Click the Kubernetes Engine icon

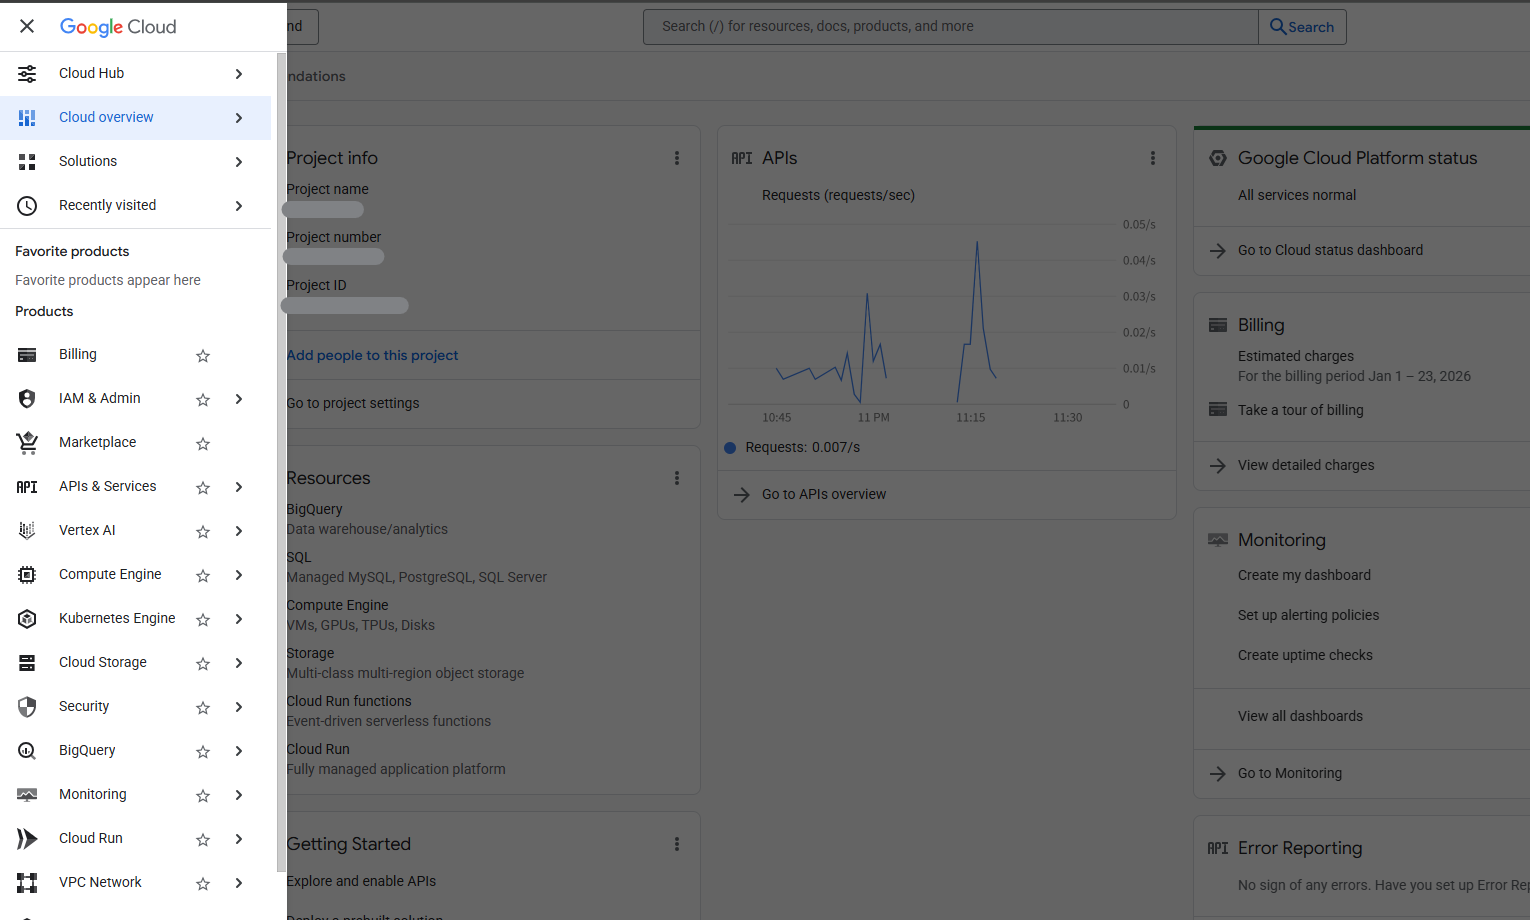pyautogui.click(x=27, y=618)
